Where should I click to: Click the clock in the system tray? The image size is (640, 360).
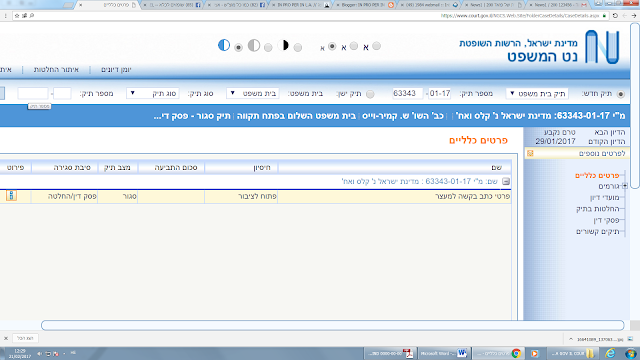click(20, 353)
